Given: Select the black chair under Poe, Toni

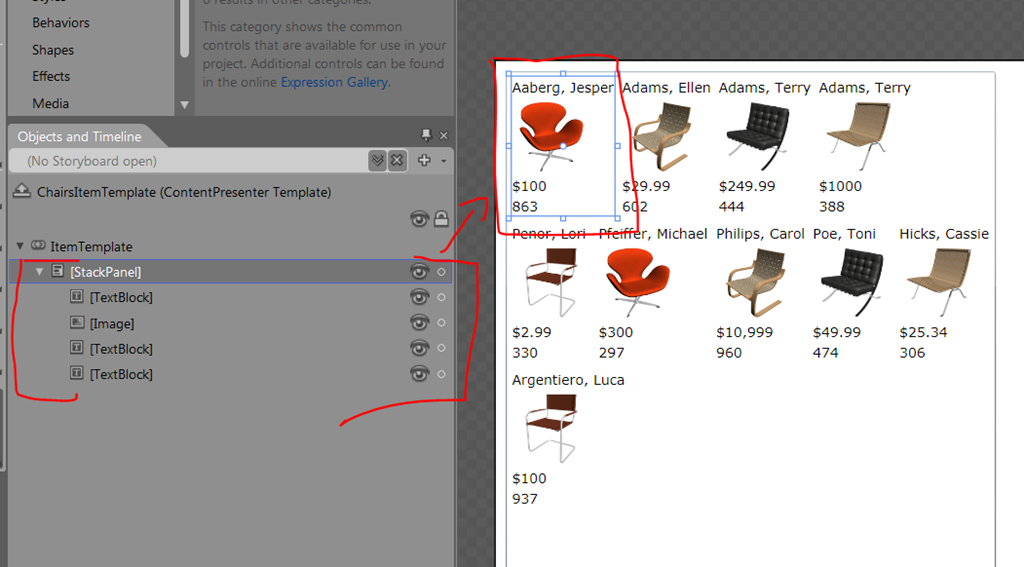Looking at the screenshot, I should pos(852,282).
